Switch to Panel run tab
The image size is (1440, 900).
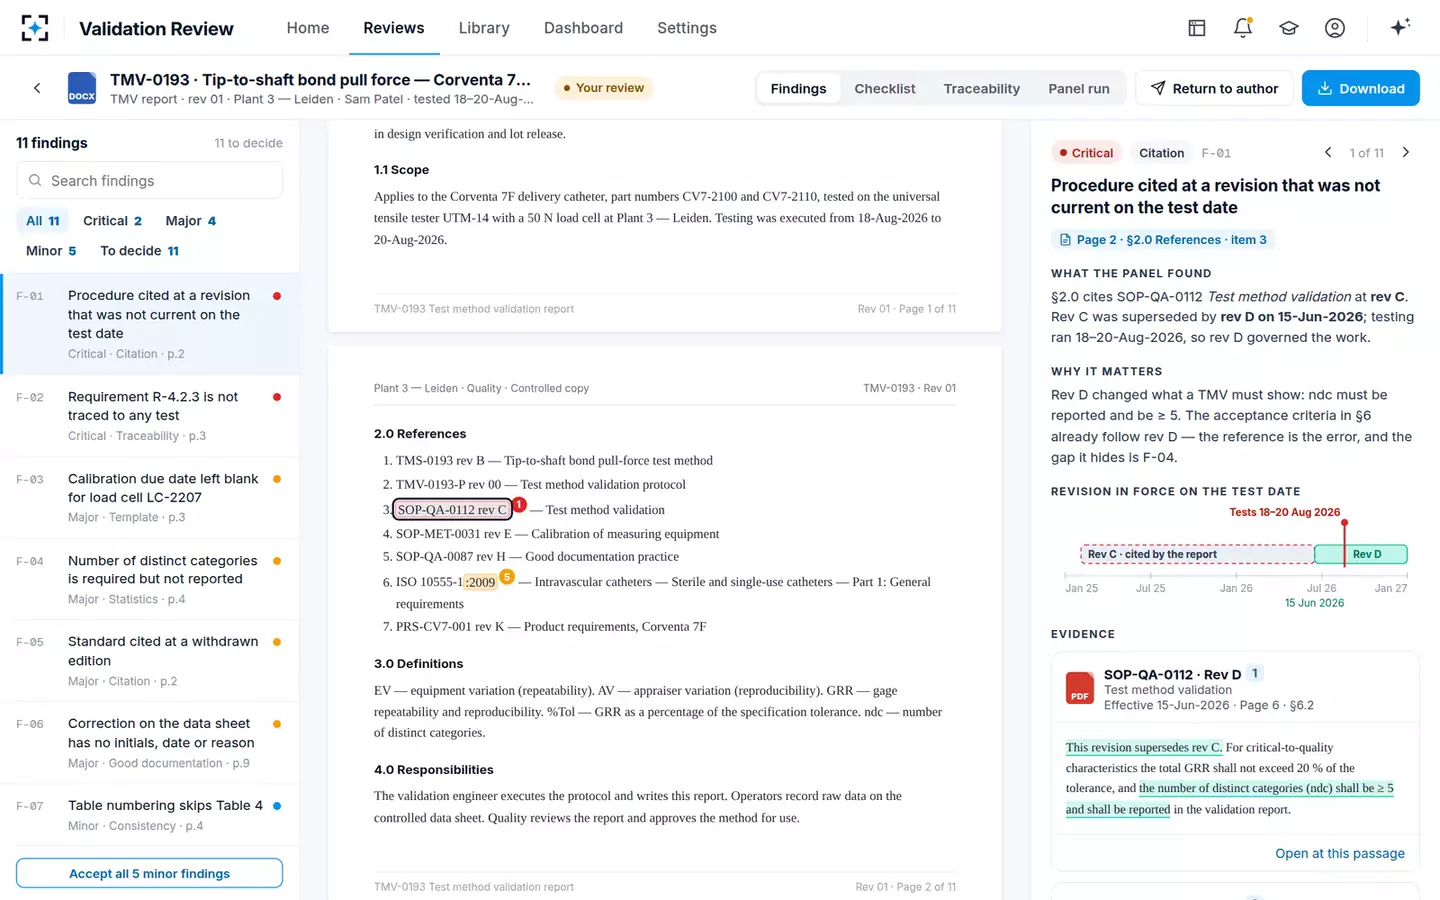point(1079,89)
